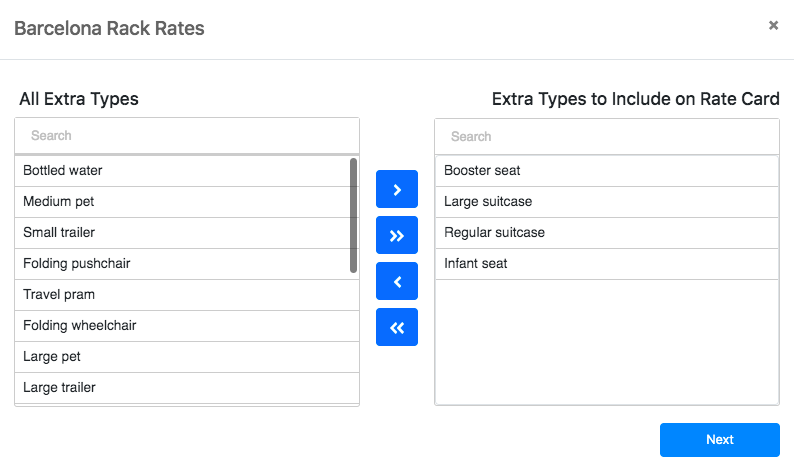Select Booster seat on rate card
Image resolution: width=794 pixels, height=469 pixels.
coord(607,171)
